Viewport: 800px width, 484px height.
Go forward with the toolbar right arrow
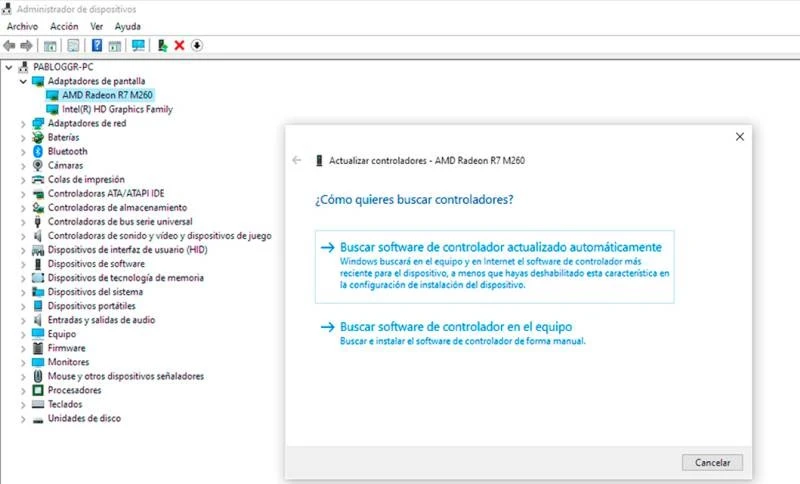pyautogui.click(x=26, y=46)
